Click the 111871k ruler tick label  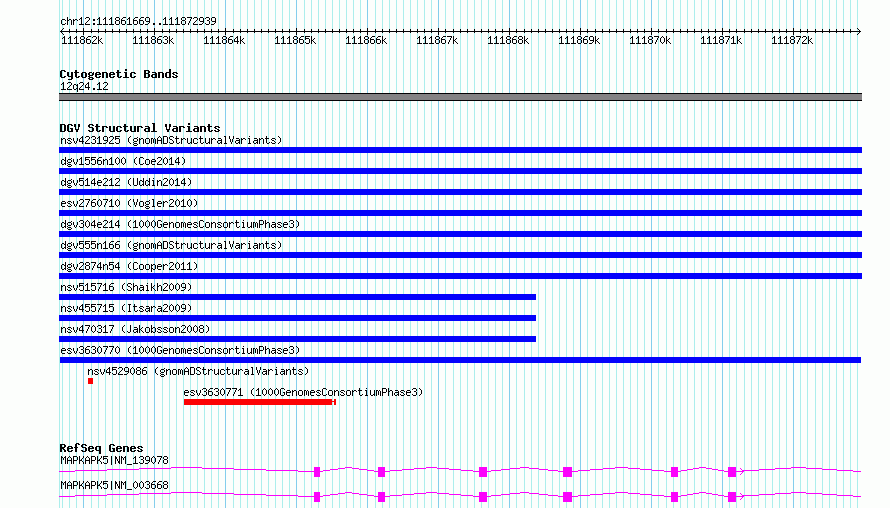[x=721, y=40]
